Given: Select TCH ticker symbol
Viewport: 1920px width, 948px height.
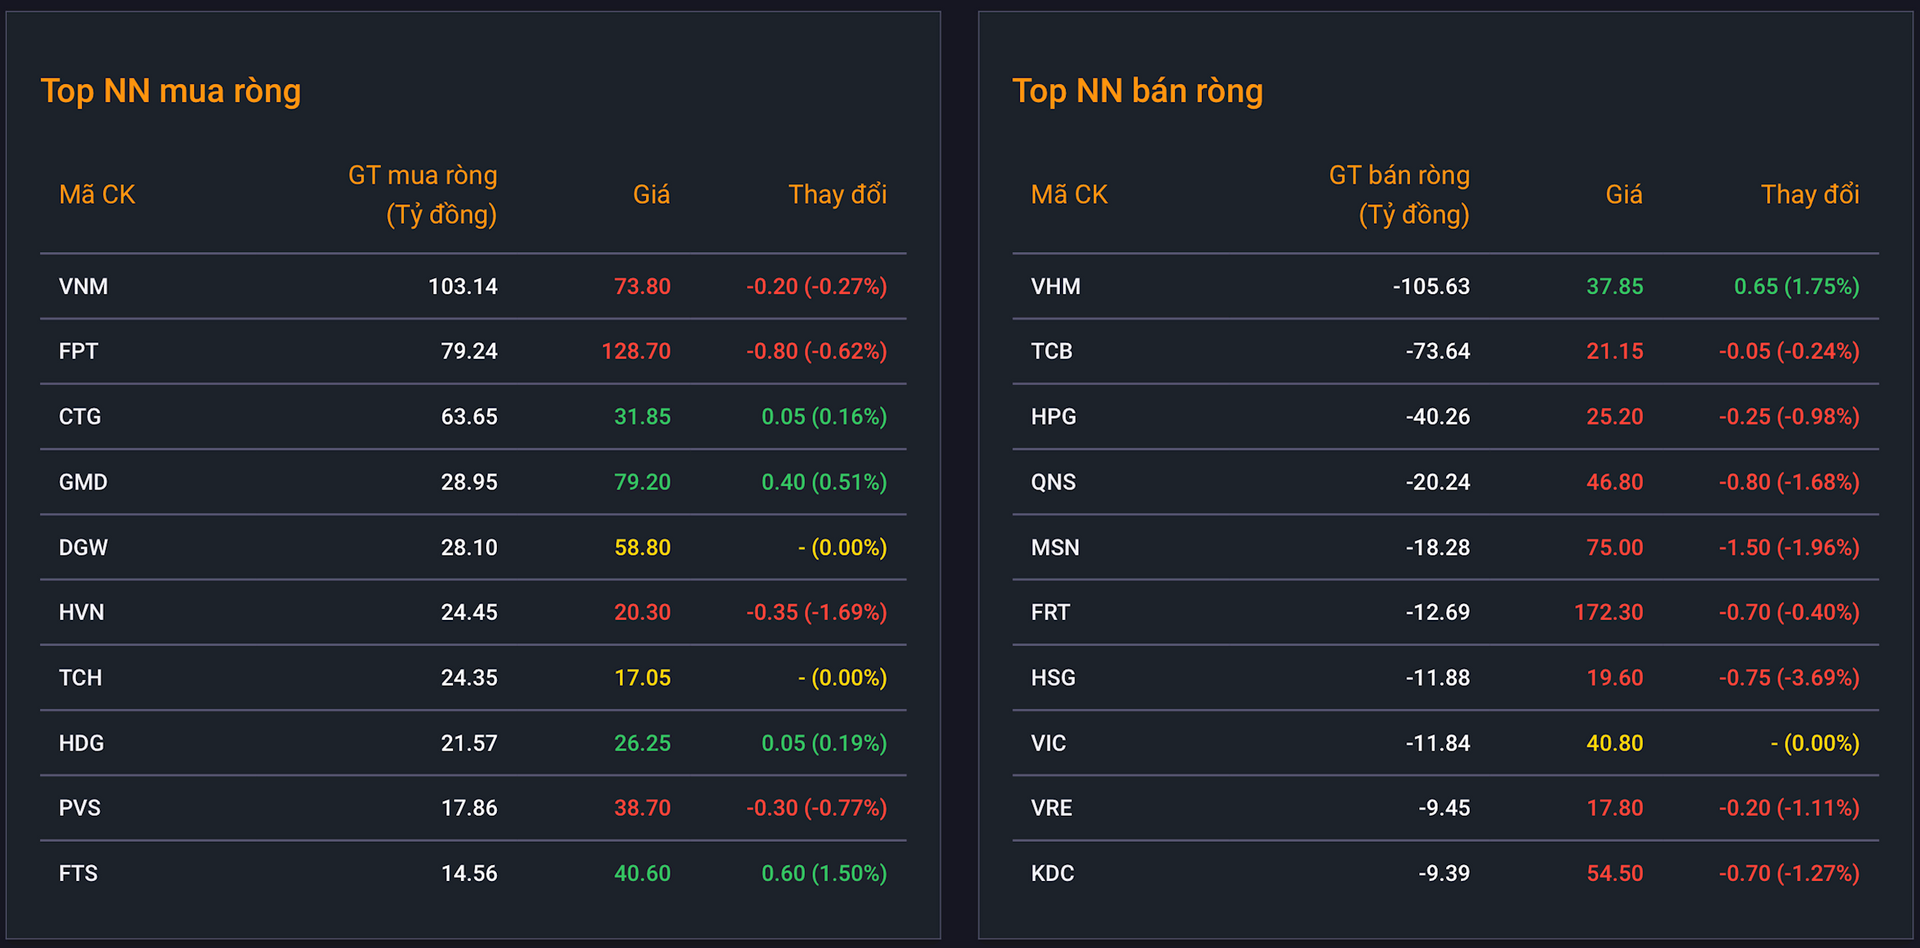Looking at the screenshot, I should (80, 678).
